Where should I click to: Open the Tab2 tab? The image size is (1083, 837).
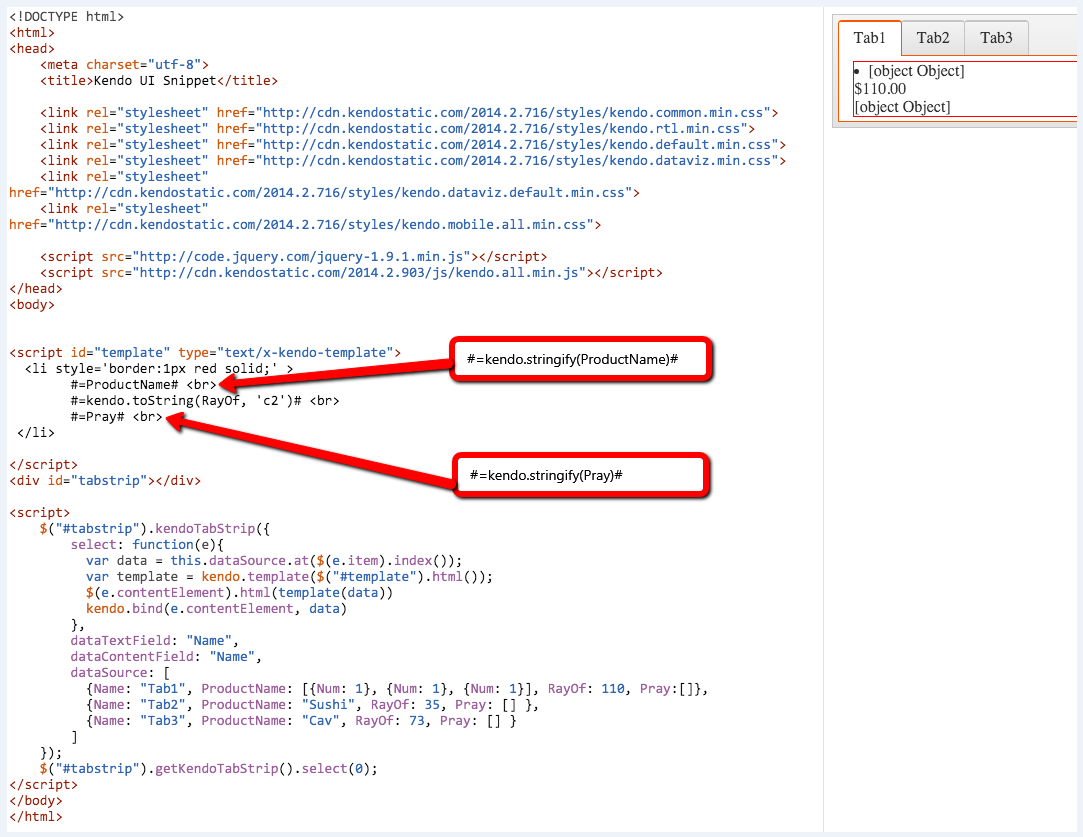(932, 38)
